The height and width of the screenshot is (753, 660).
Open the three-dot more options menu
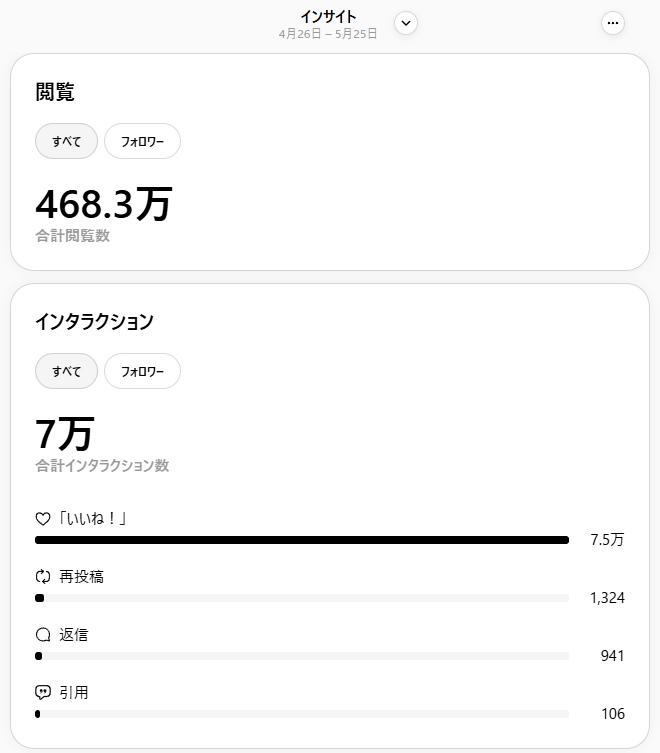613,23
